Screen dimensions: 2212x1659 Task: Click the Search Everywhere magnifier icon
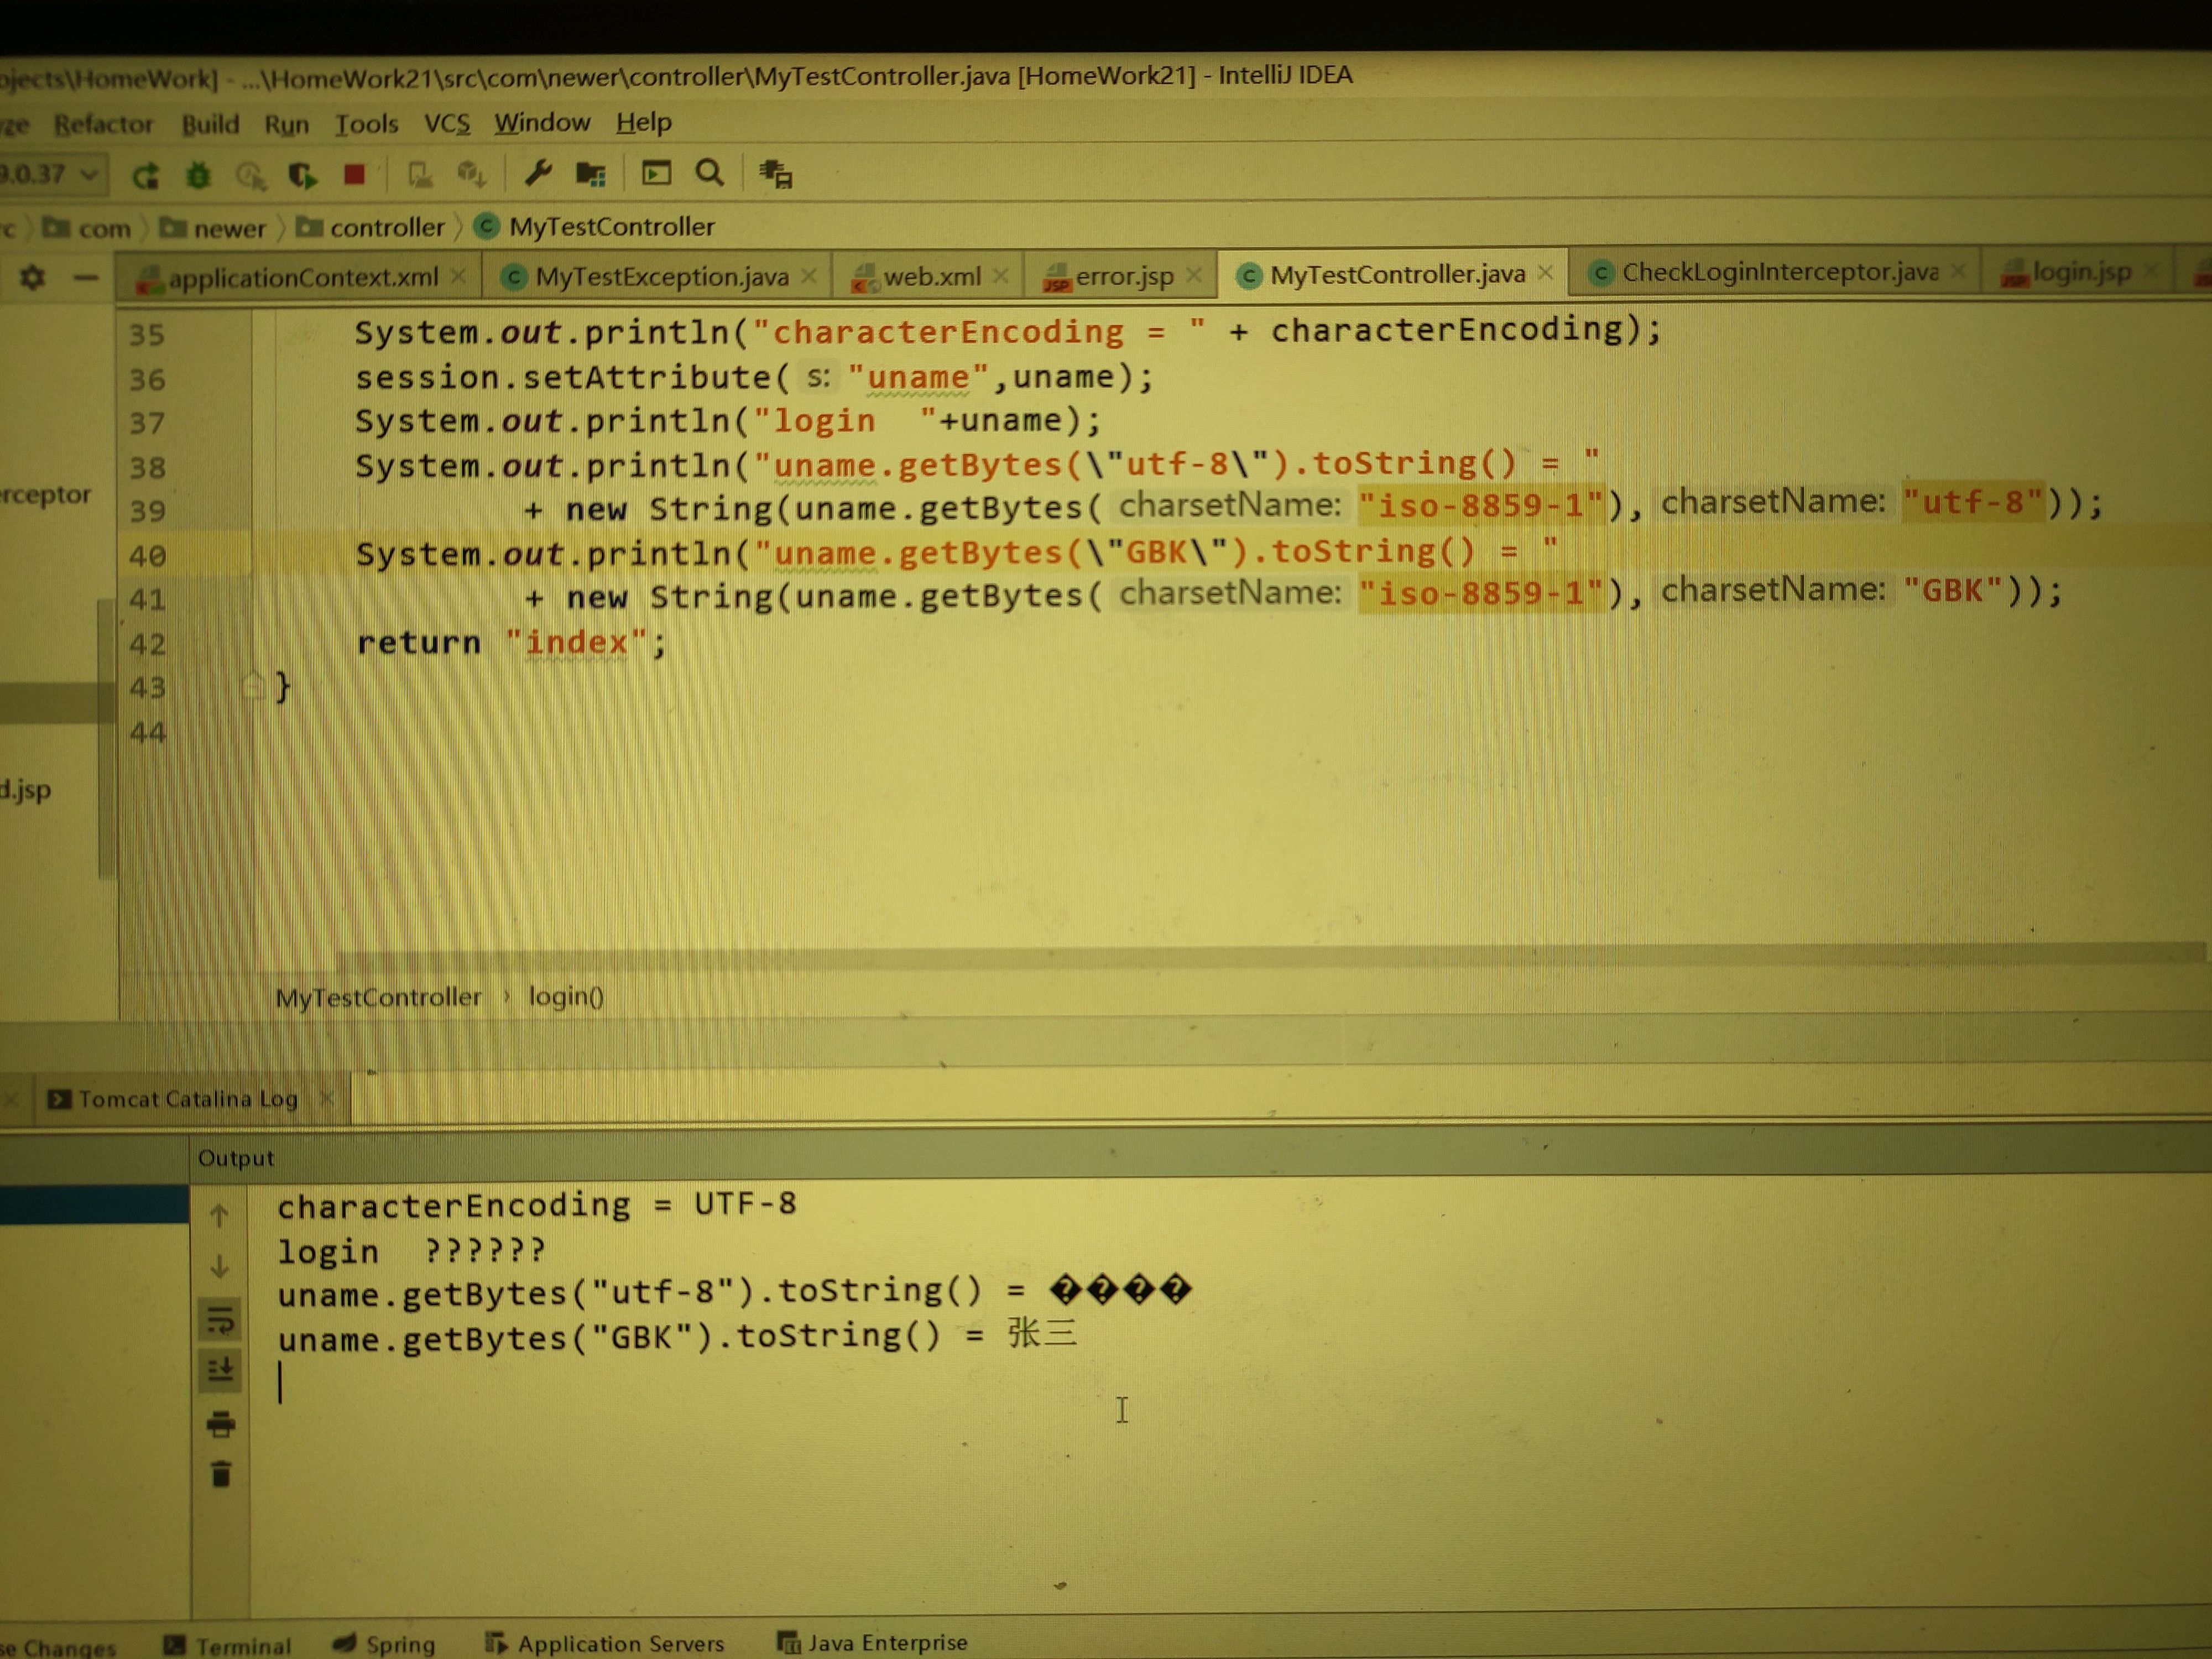[710, 173]
